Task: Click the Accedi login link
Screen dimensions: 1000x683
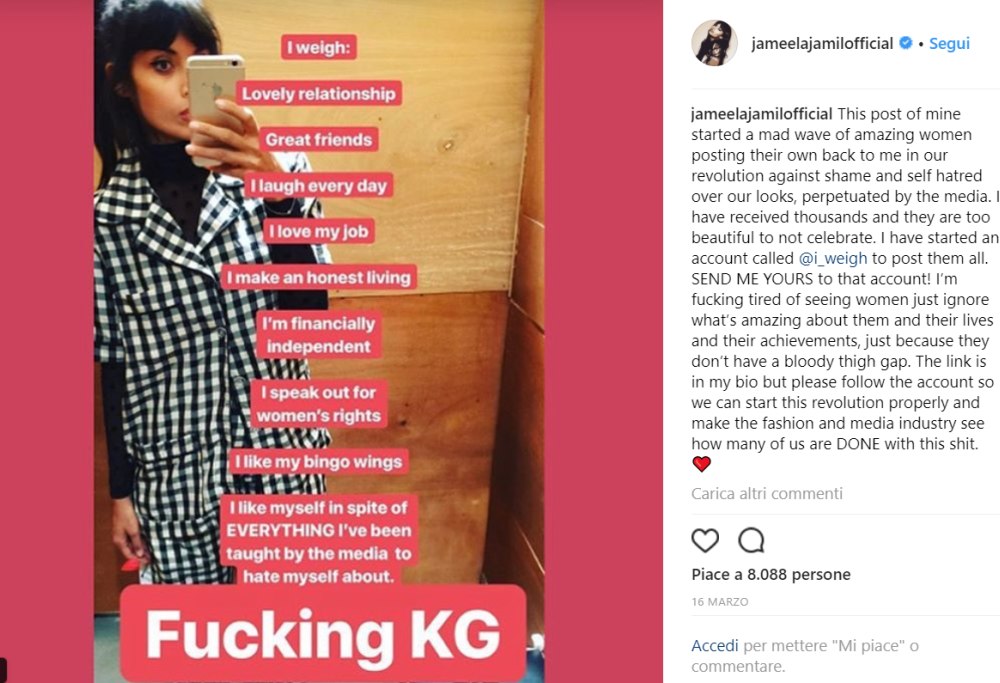Action: [x=715, y=646]
